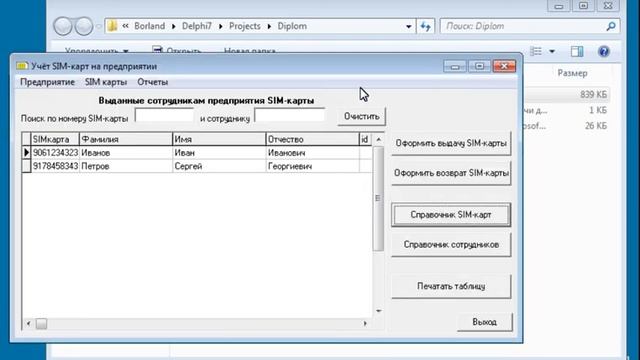Click Delphi7 in Explorer address path

tap(197, 26)
